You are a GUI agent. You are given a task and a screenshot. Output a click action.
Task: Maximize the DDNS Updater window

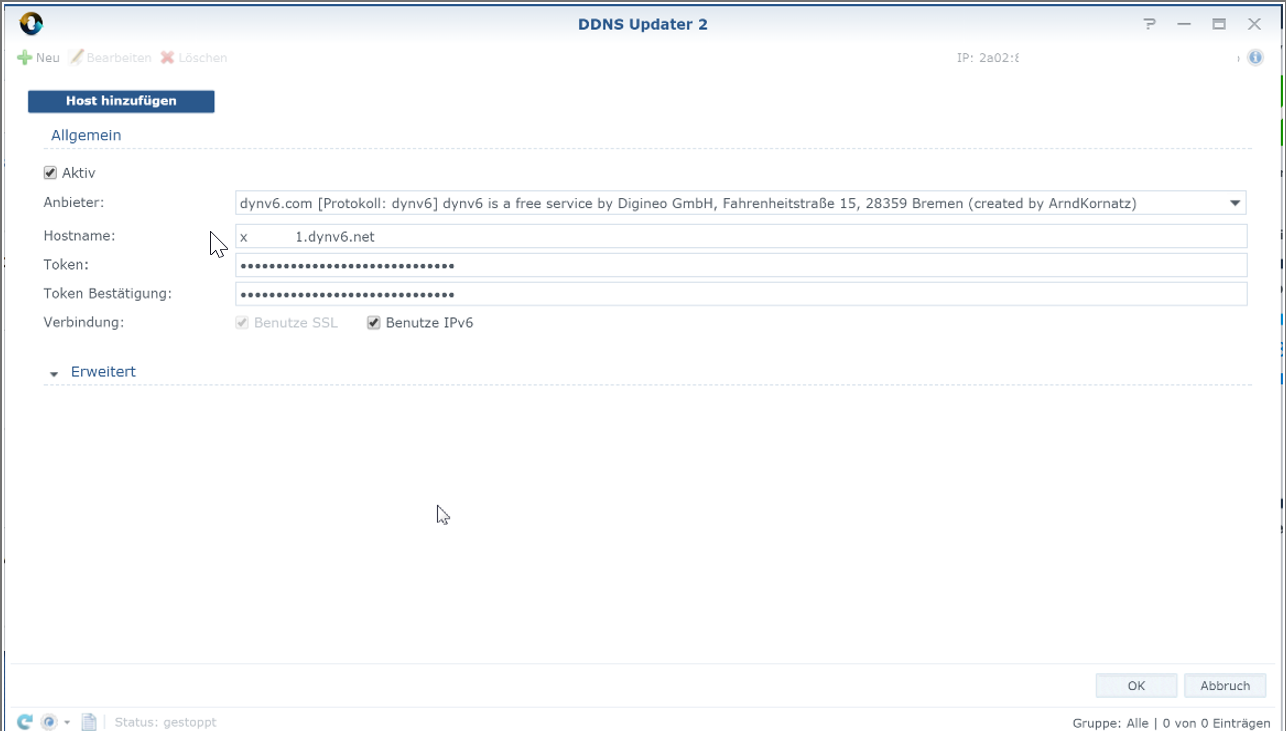click(x=1219, y=24)
